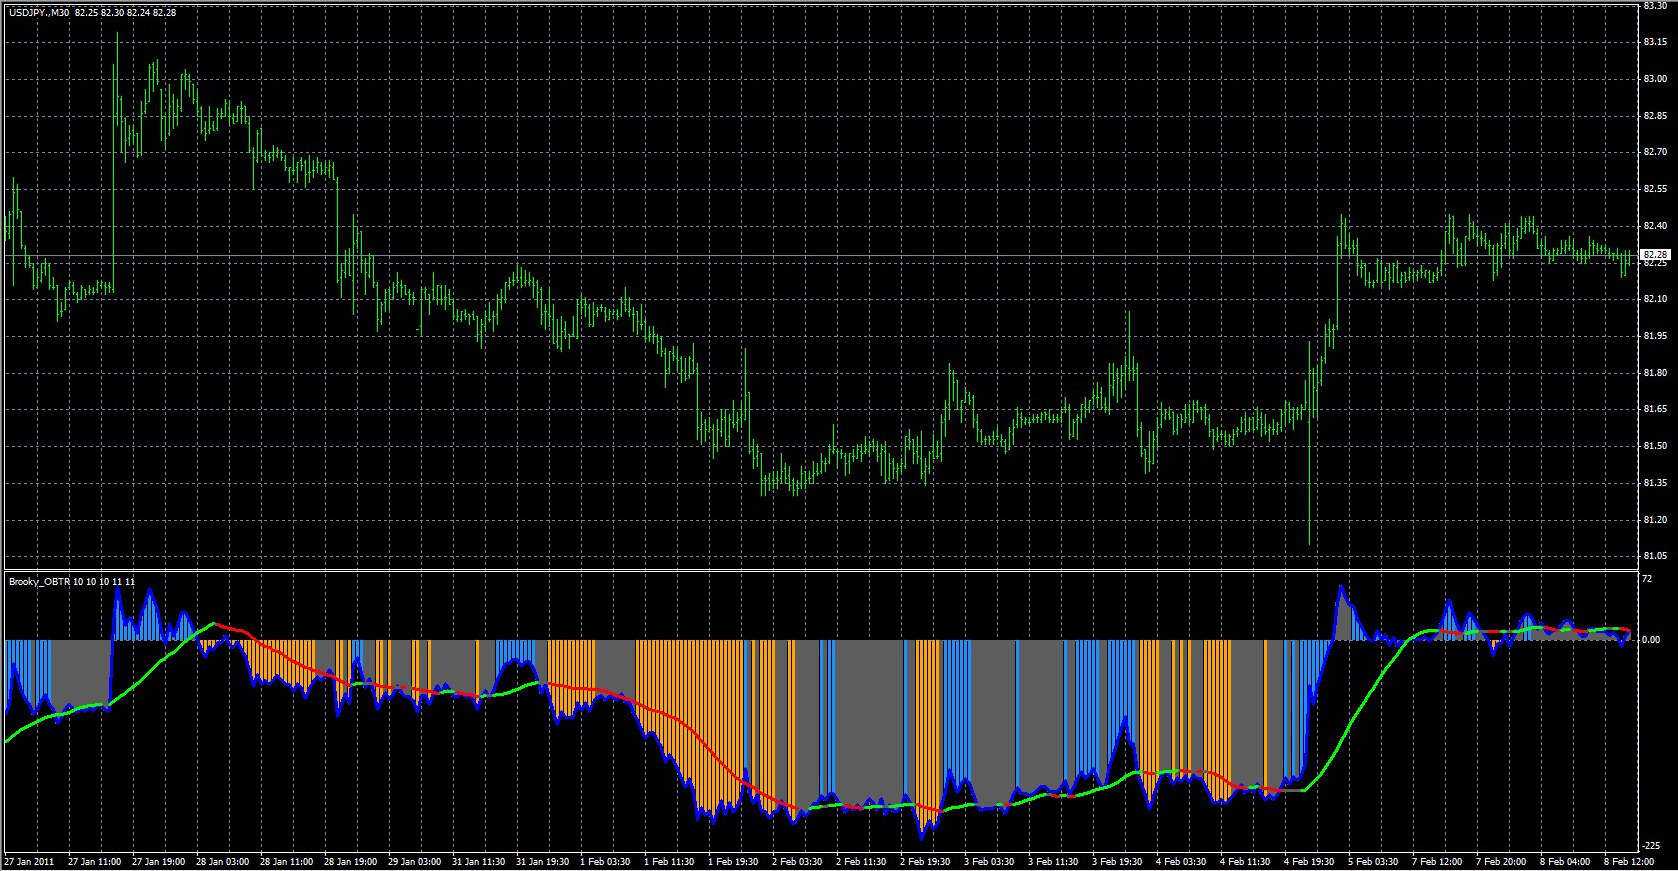Click the 7 Feb 20:00 time label
This screenshot has height=871, width=1678.
point(1502,861)
